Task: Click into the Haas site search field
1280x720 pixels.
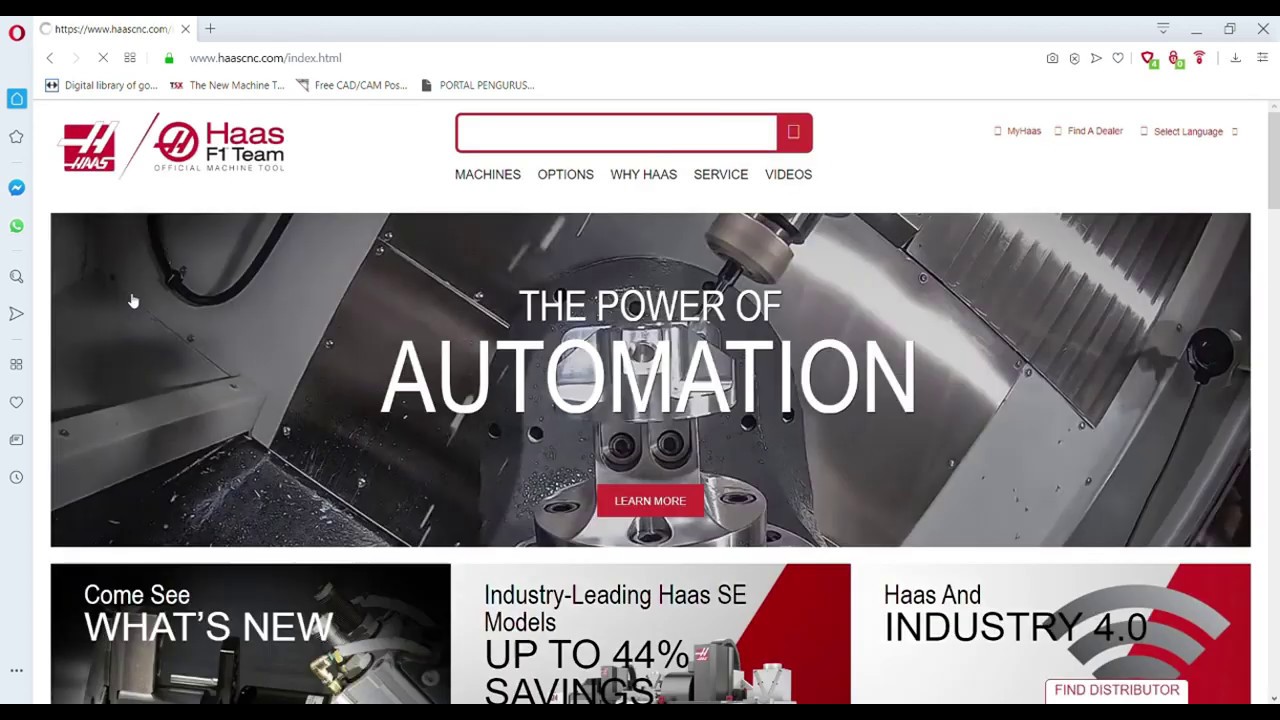Action: 616,133
